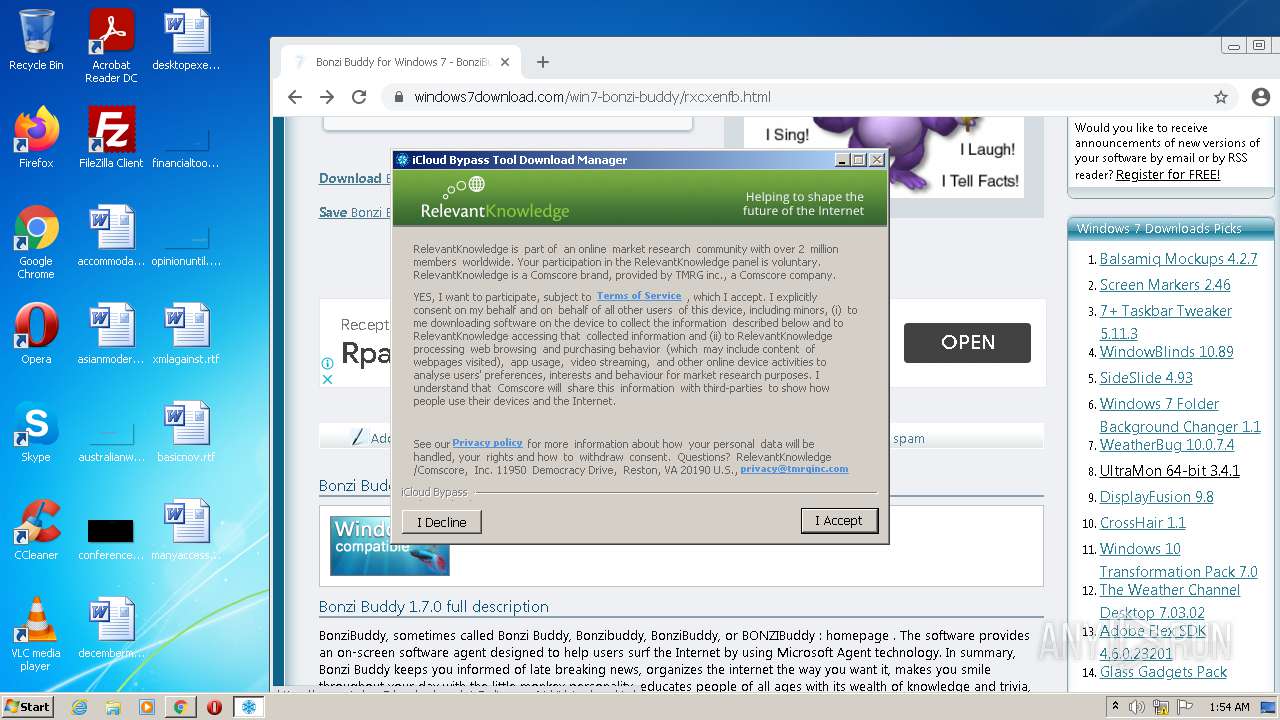Open the Recycle Bin desktop icon
Screen dimensions: 1280x720
coord(36,40)
